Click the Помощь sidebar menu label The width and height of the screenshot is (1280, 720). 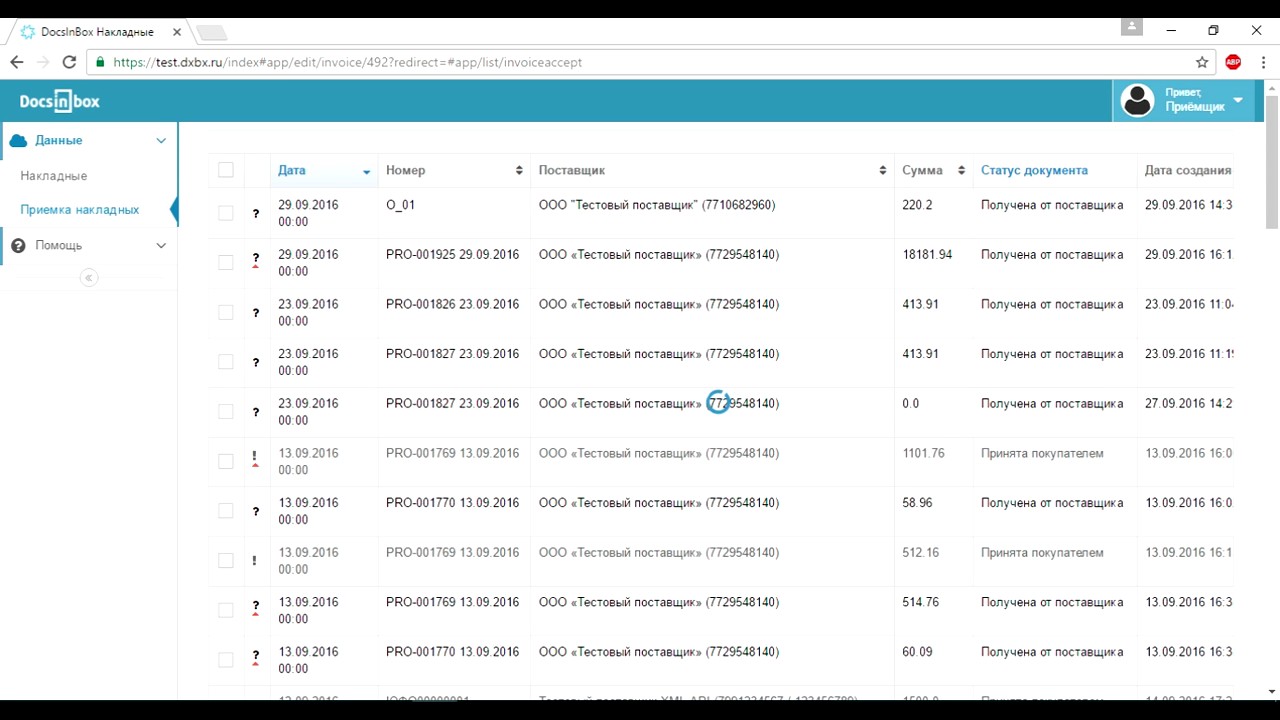(59, 246)
